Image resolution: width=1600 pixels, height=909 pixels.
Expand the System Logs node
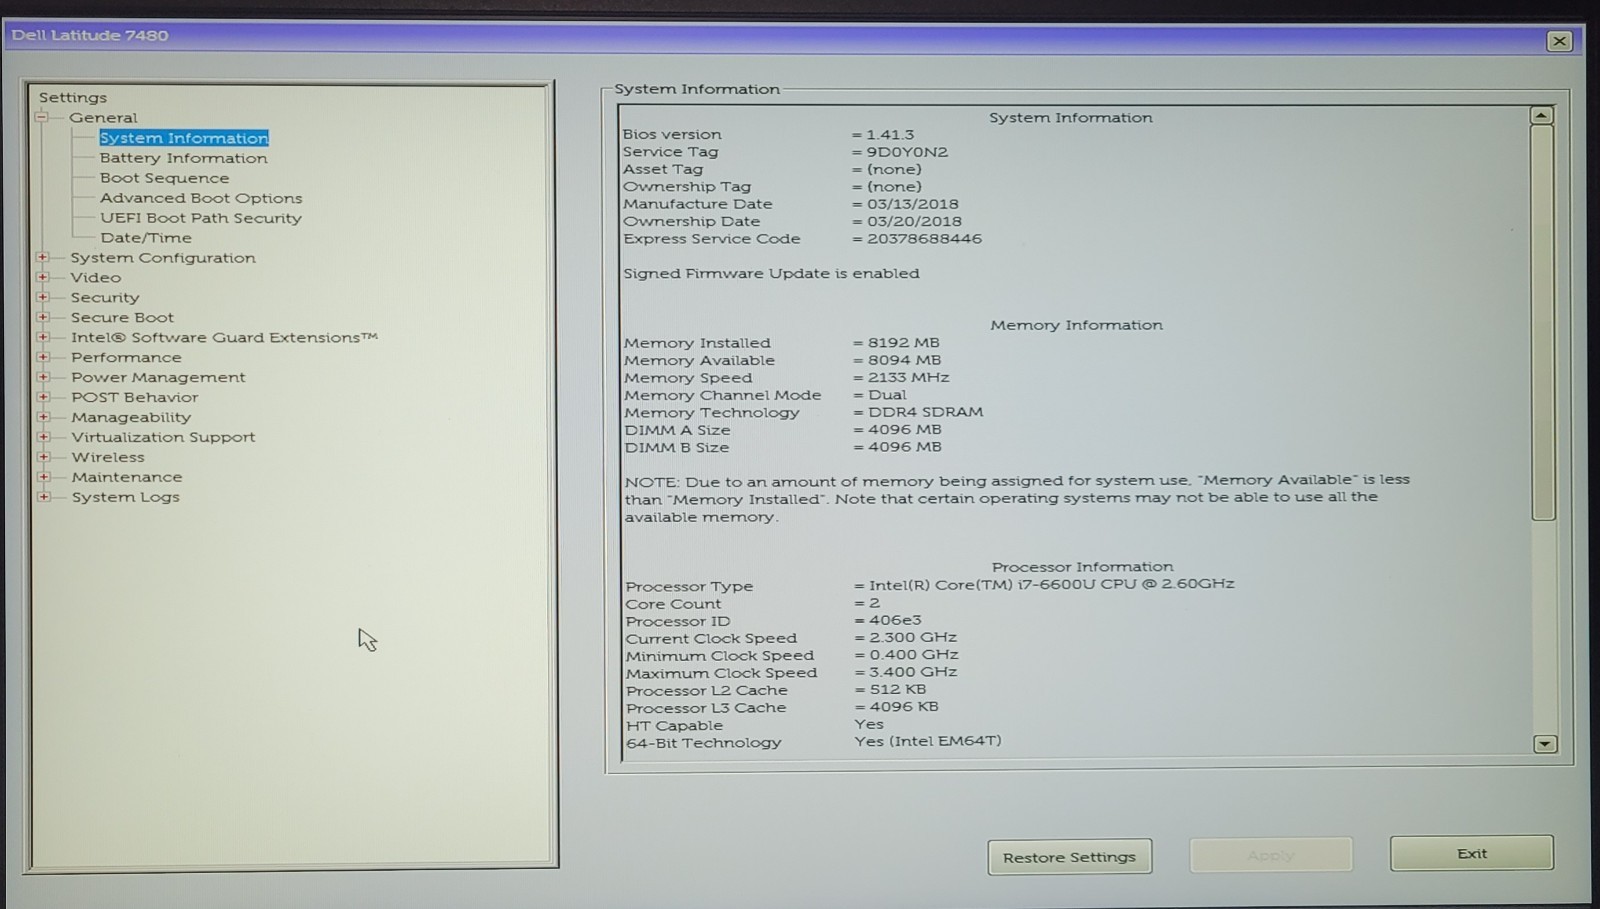pos(43,498)
